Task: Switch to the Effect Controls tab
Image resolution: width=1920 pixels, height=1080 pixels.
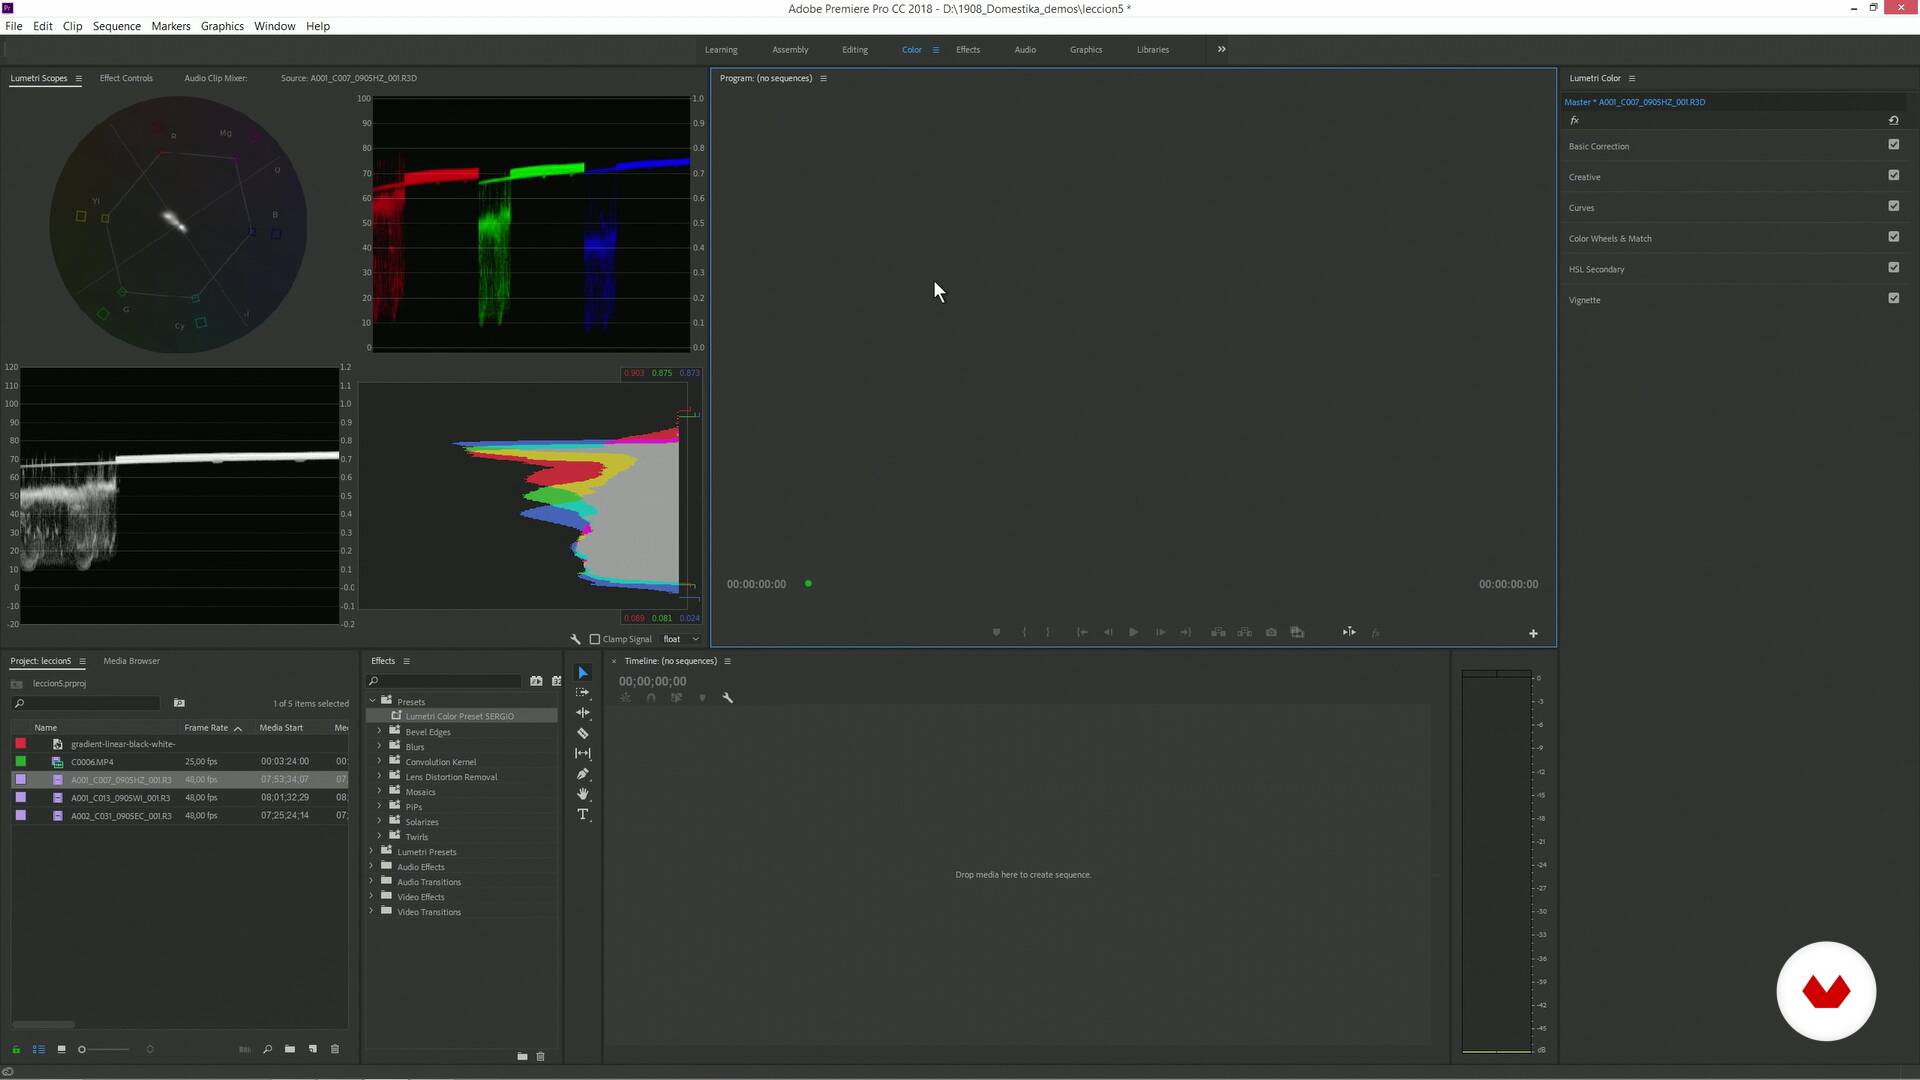Action: [126, 78]
